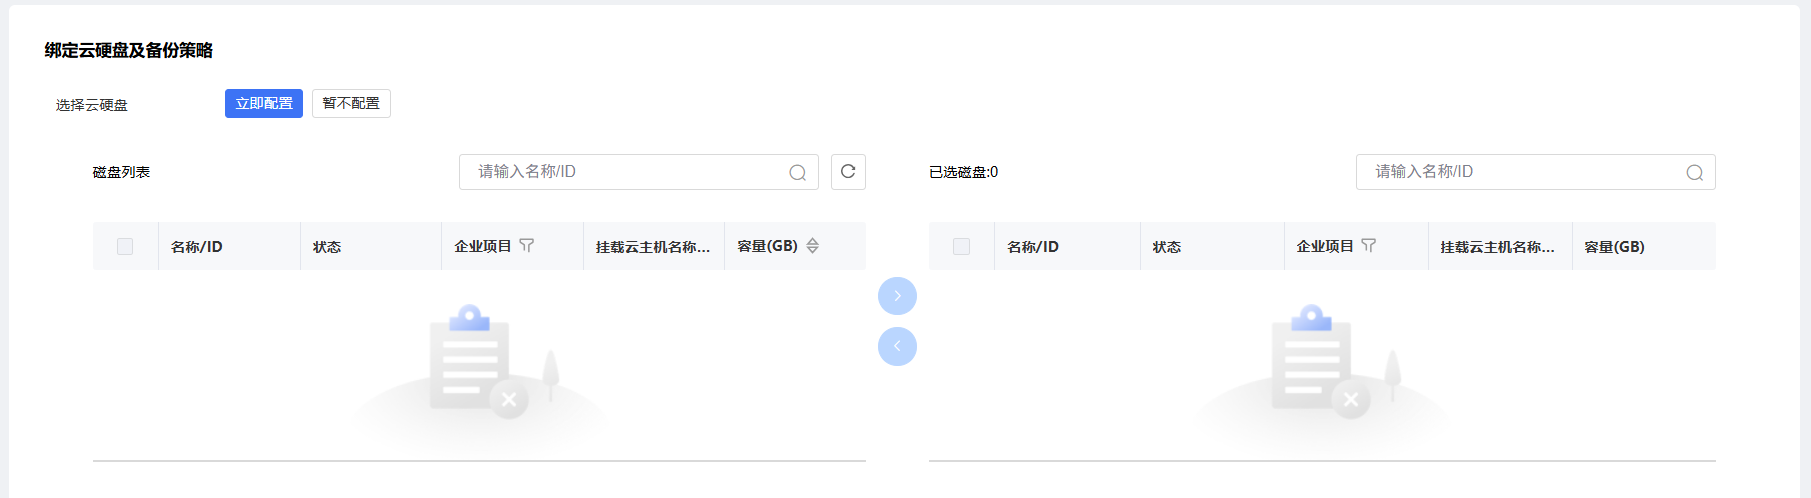Move disks left with the arrow button

(897, 346)
